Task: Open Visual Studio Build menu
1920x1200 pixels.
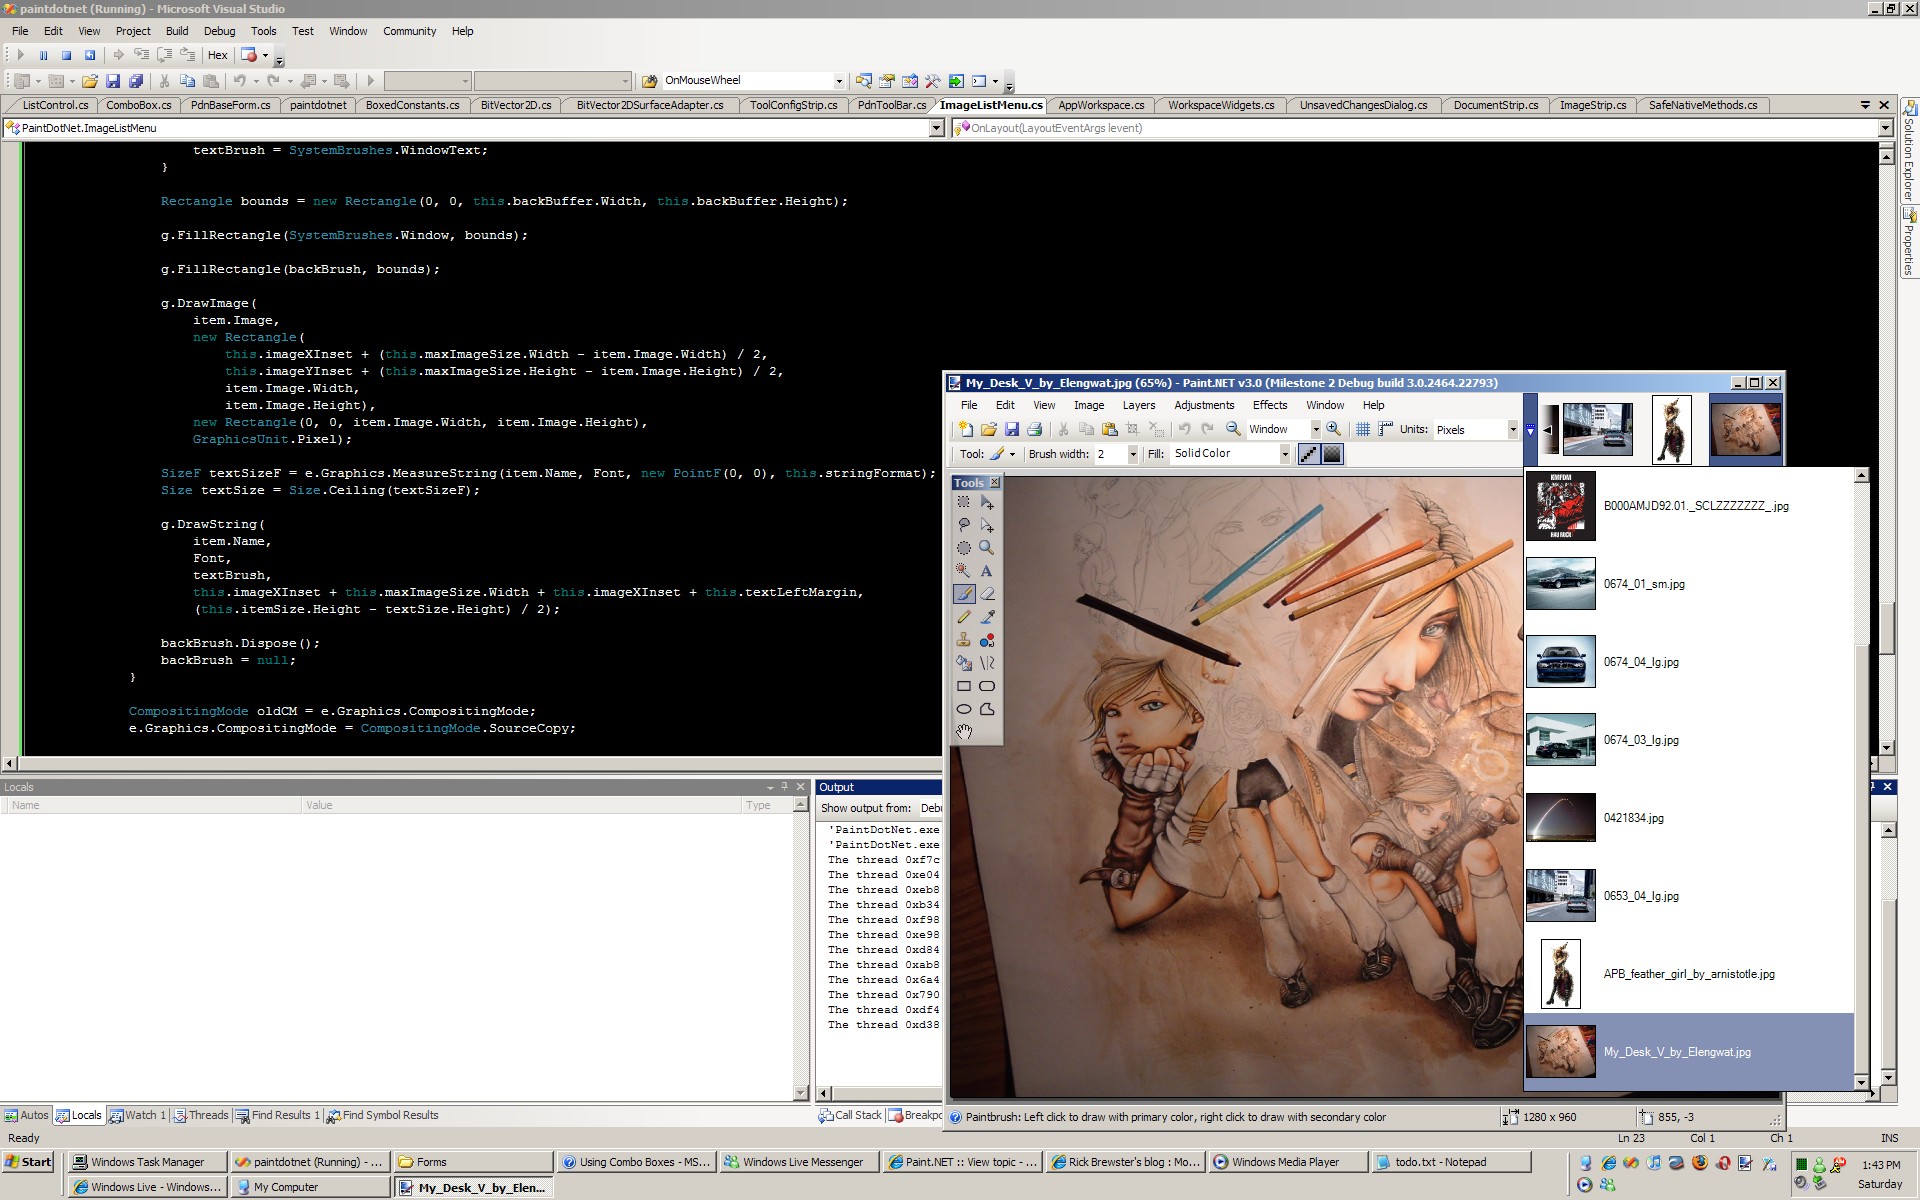Action: pos(177,31)
